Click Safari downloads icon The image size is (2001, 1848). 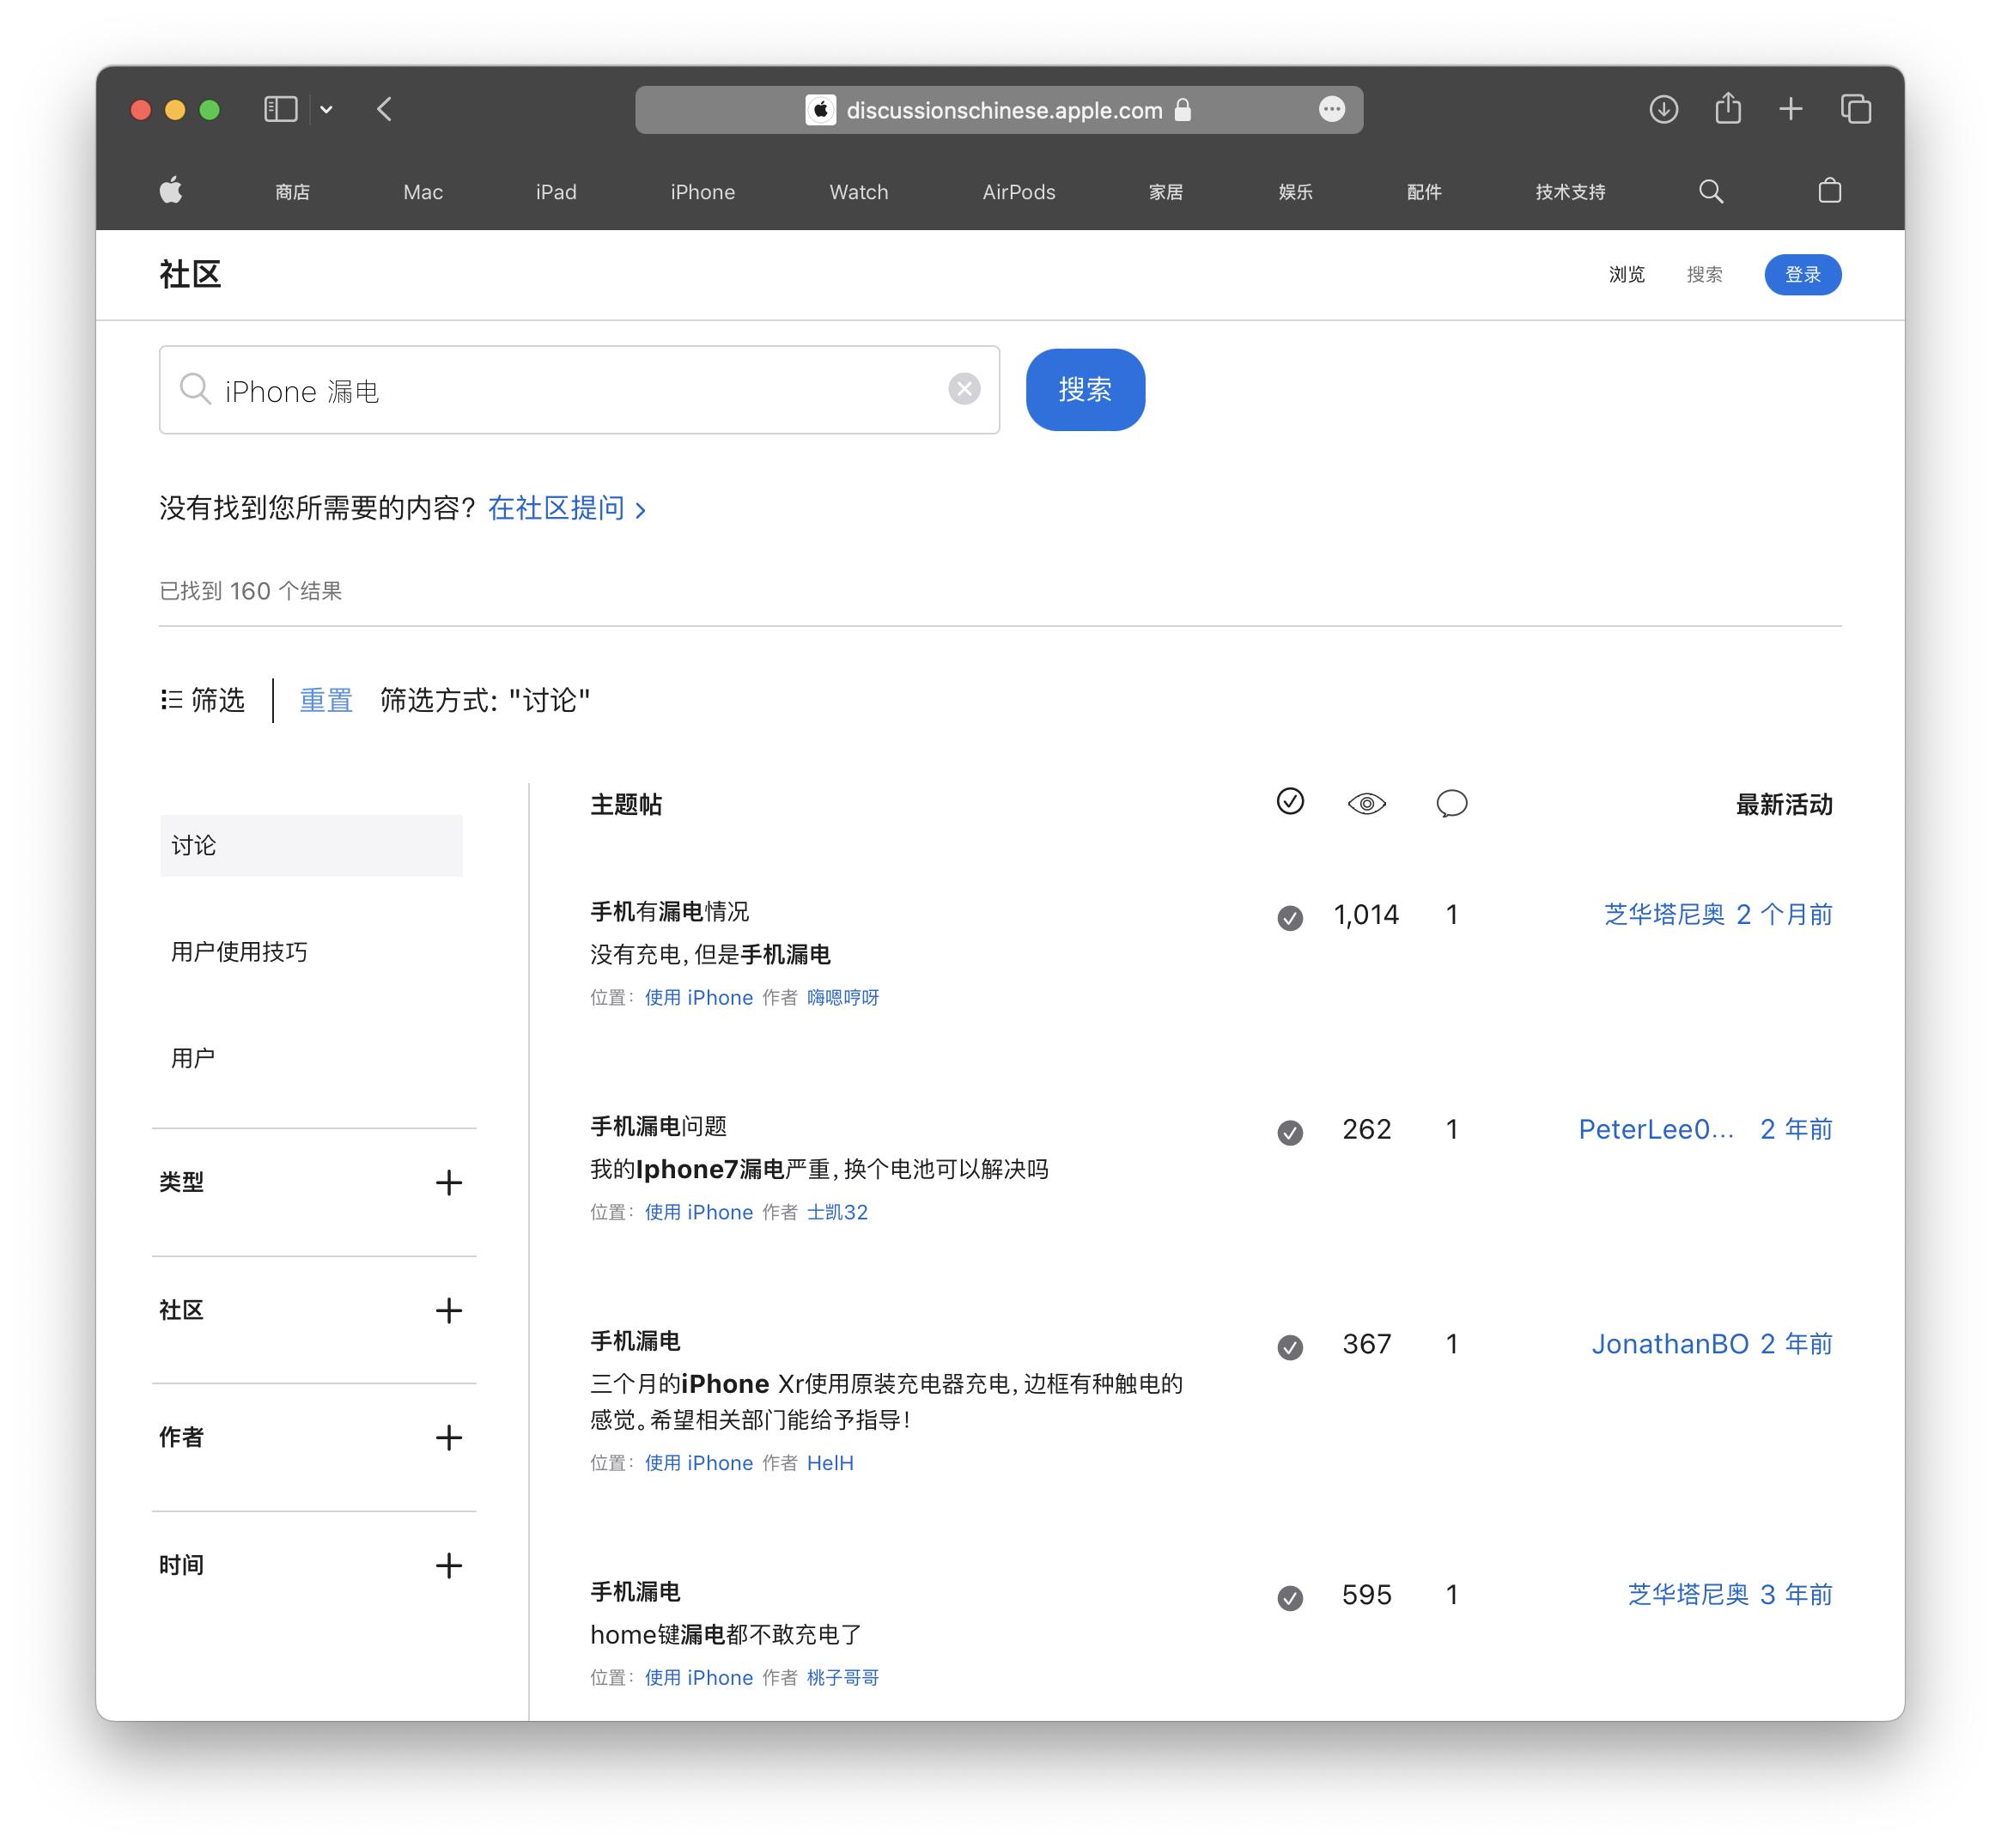coord(1663,109)
